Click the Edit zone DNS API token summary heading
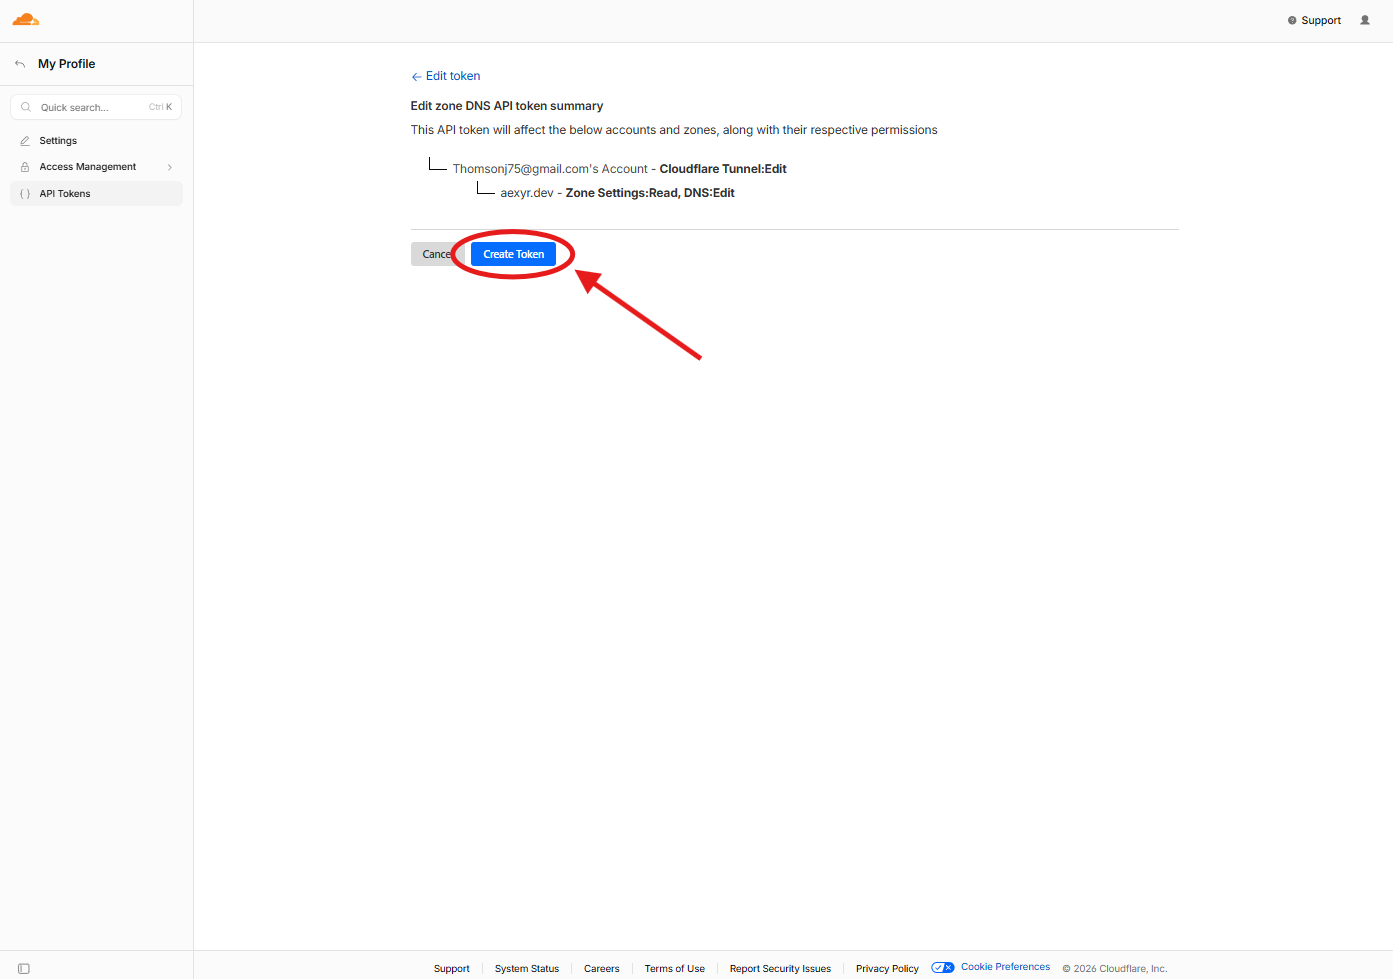The width and height of the screenshot is (1393, 979). [507, 106]
